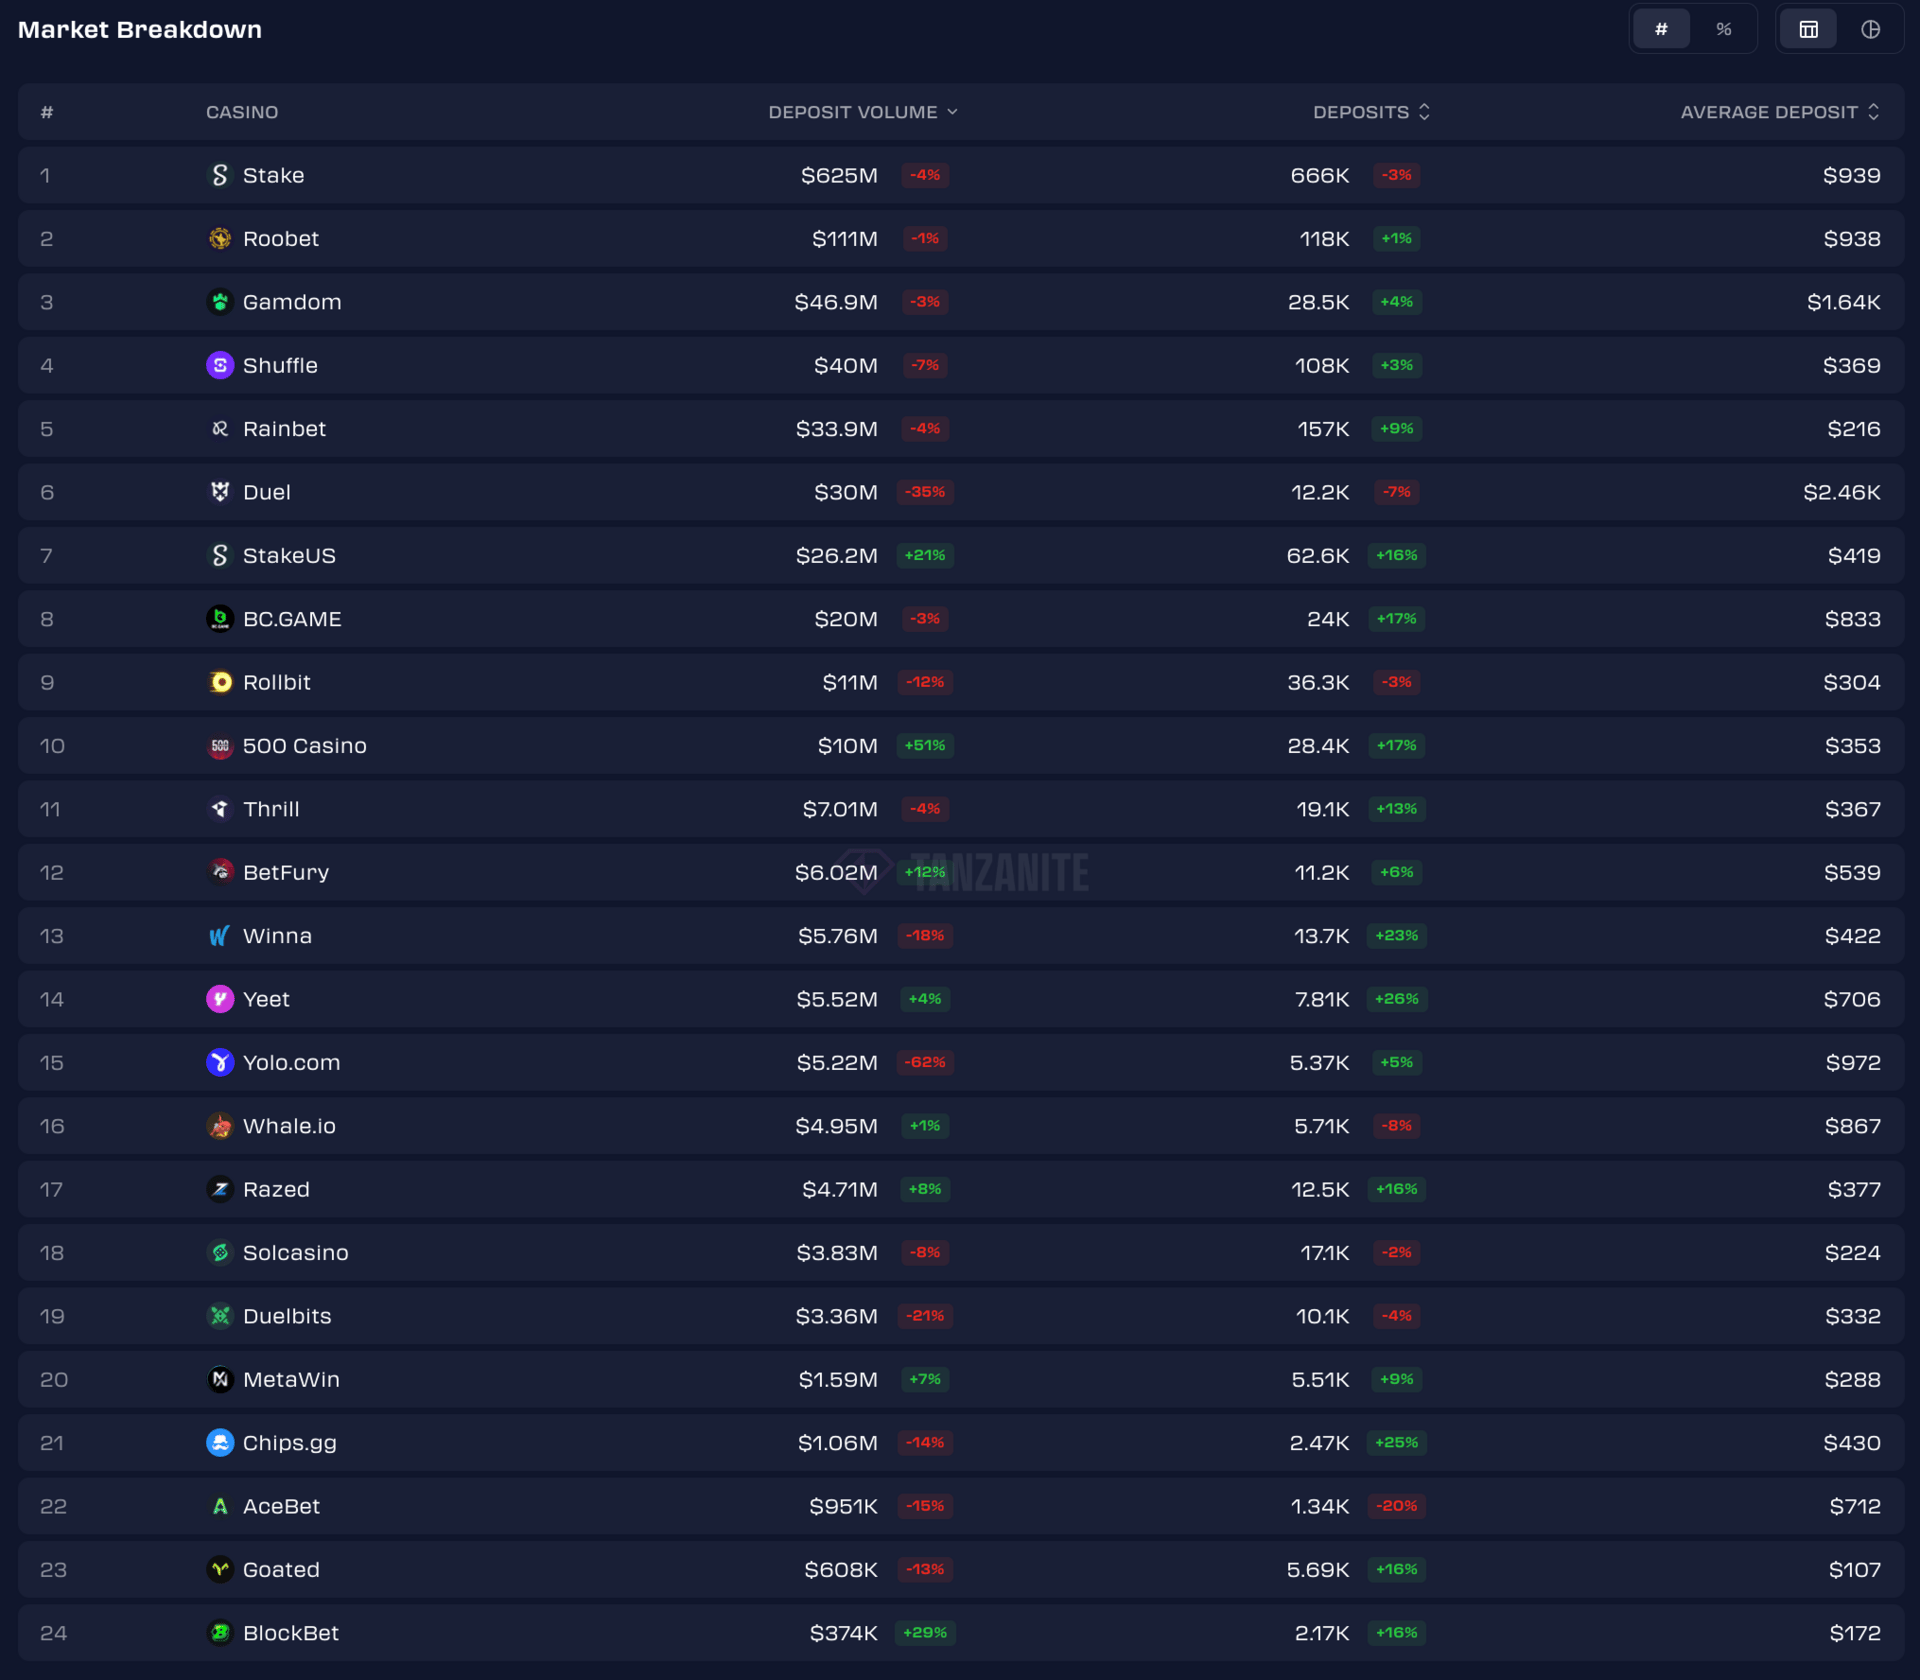
Task: Click Duel's -35% volume change badge
Action: point(925,492)
